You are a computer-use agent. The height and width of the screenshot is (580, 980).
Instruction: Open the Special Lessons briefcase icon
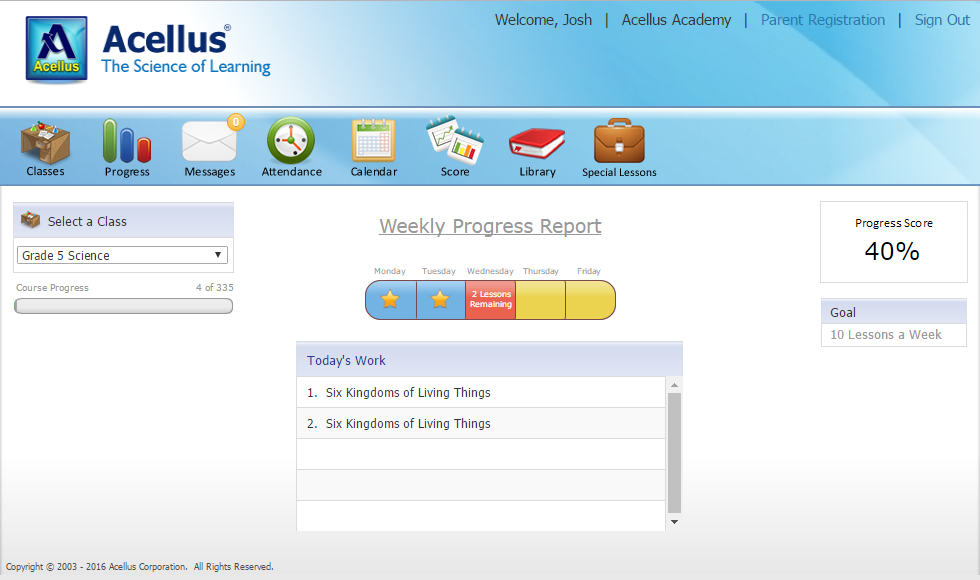click(x=619, y=143)
